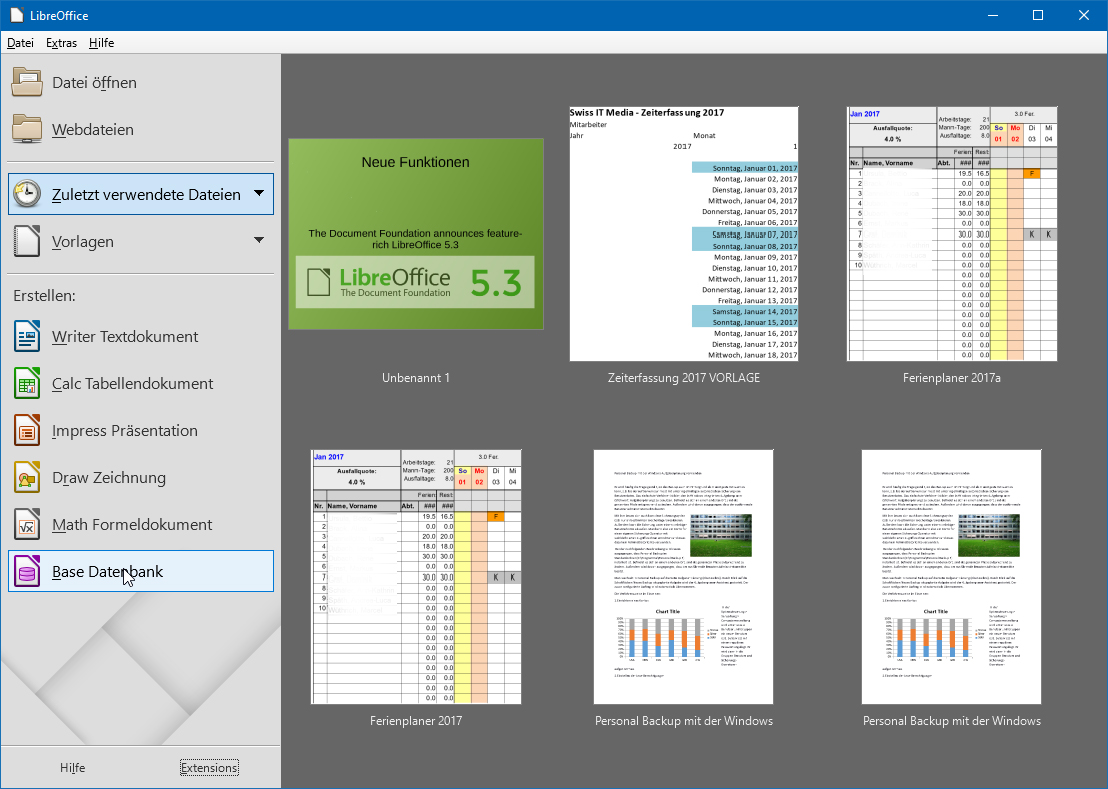Image resolution: width=1108 pixels, height=789 pixels.
Task: Create a Base Datenbank via its label
Action: pos(107,571)
